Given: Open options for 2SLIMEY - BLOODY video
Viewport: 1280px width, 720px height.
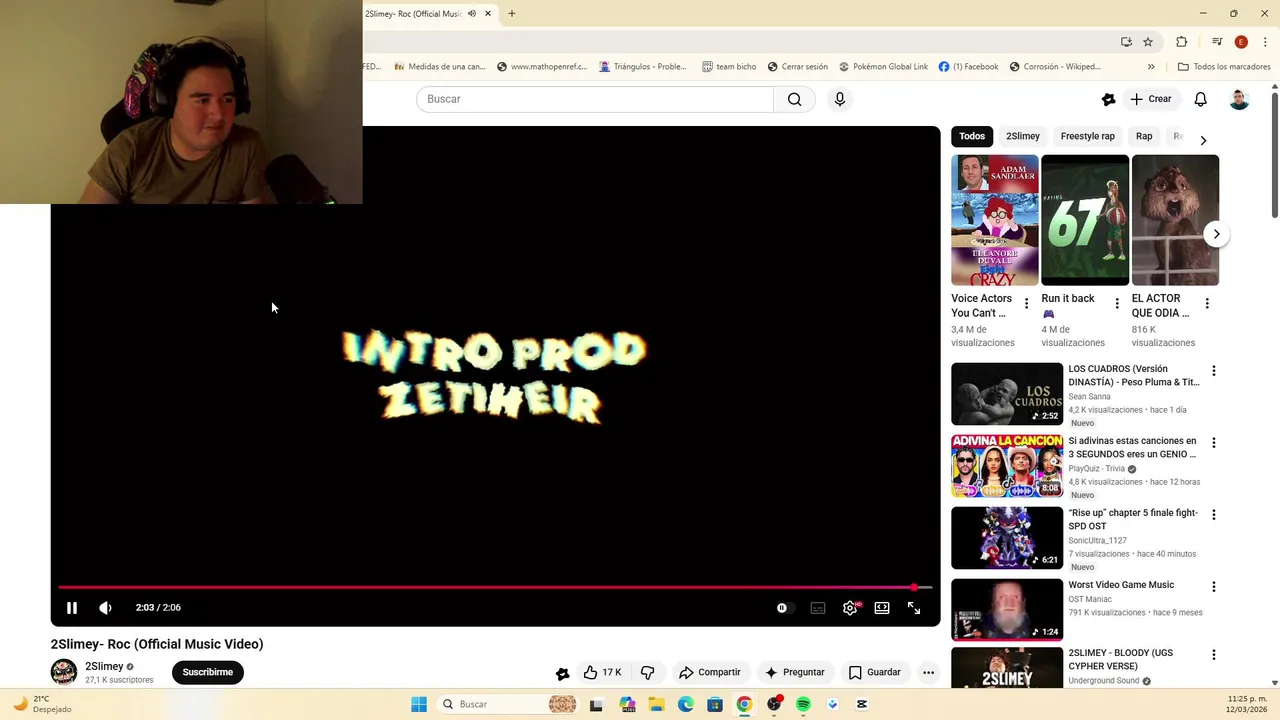Looking at the screenshot, I should 1214,655.
